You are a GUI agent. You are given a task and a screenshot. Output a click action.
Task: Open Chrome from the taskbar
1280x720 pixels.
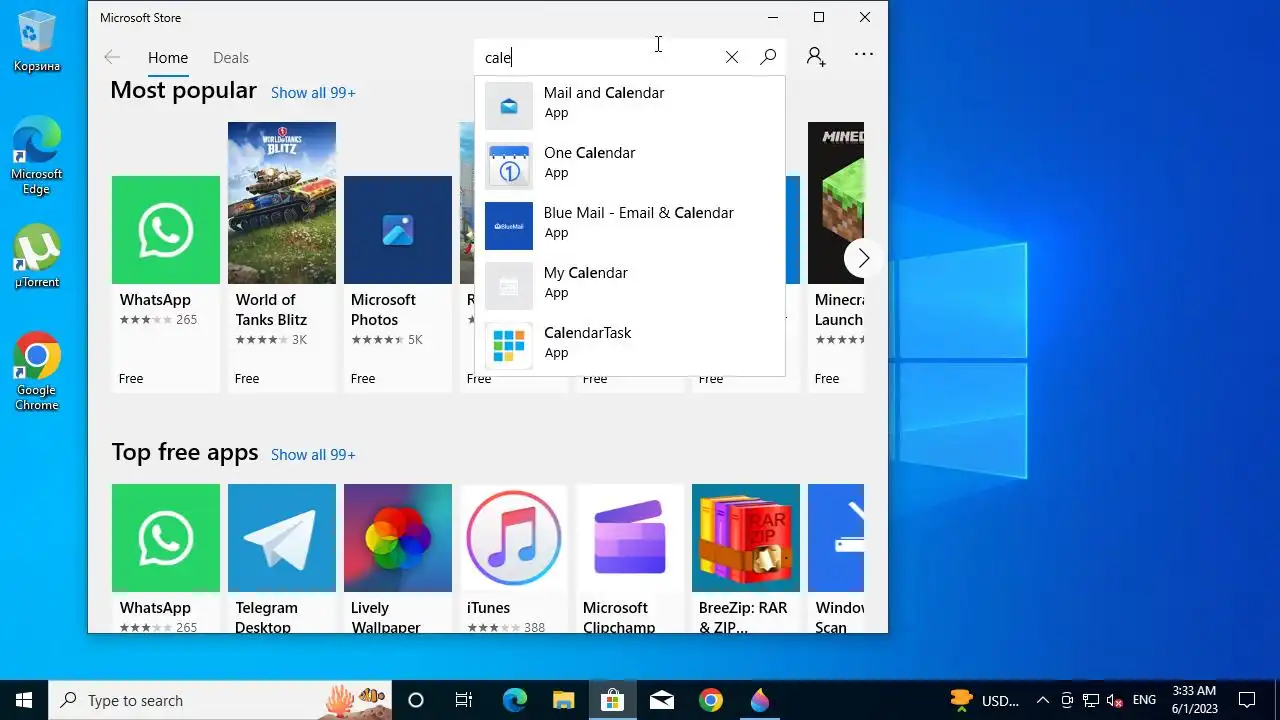711,700
